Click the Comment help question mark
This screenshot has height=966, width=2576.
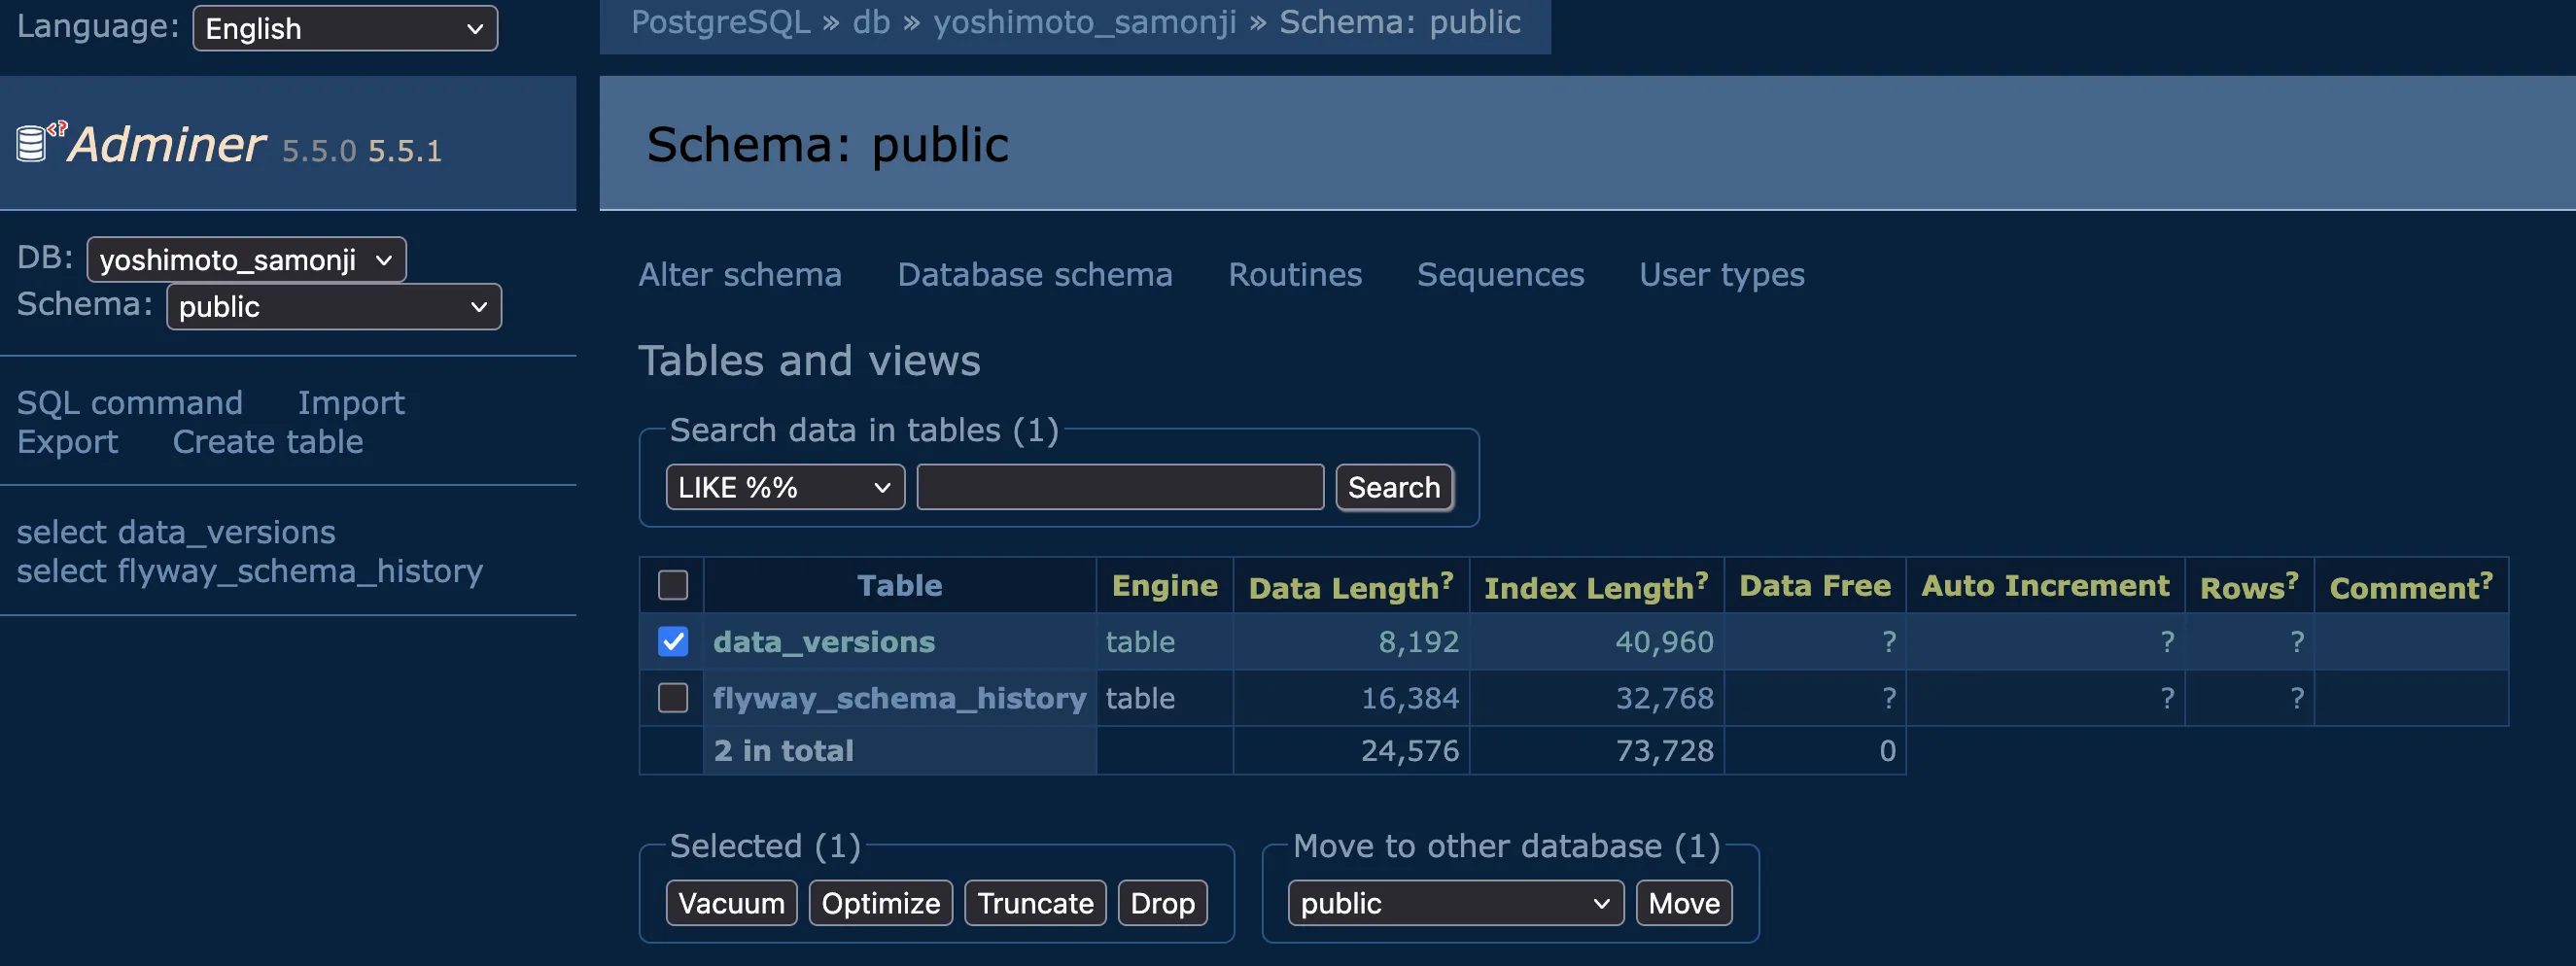(x=2486, y=579)
